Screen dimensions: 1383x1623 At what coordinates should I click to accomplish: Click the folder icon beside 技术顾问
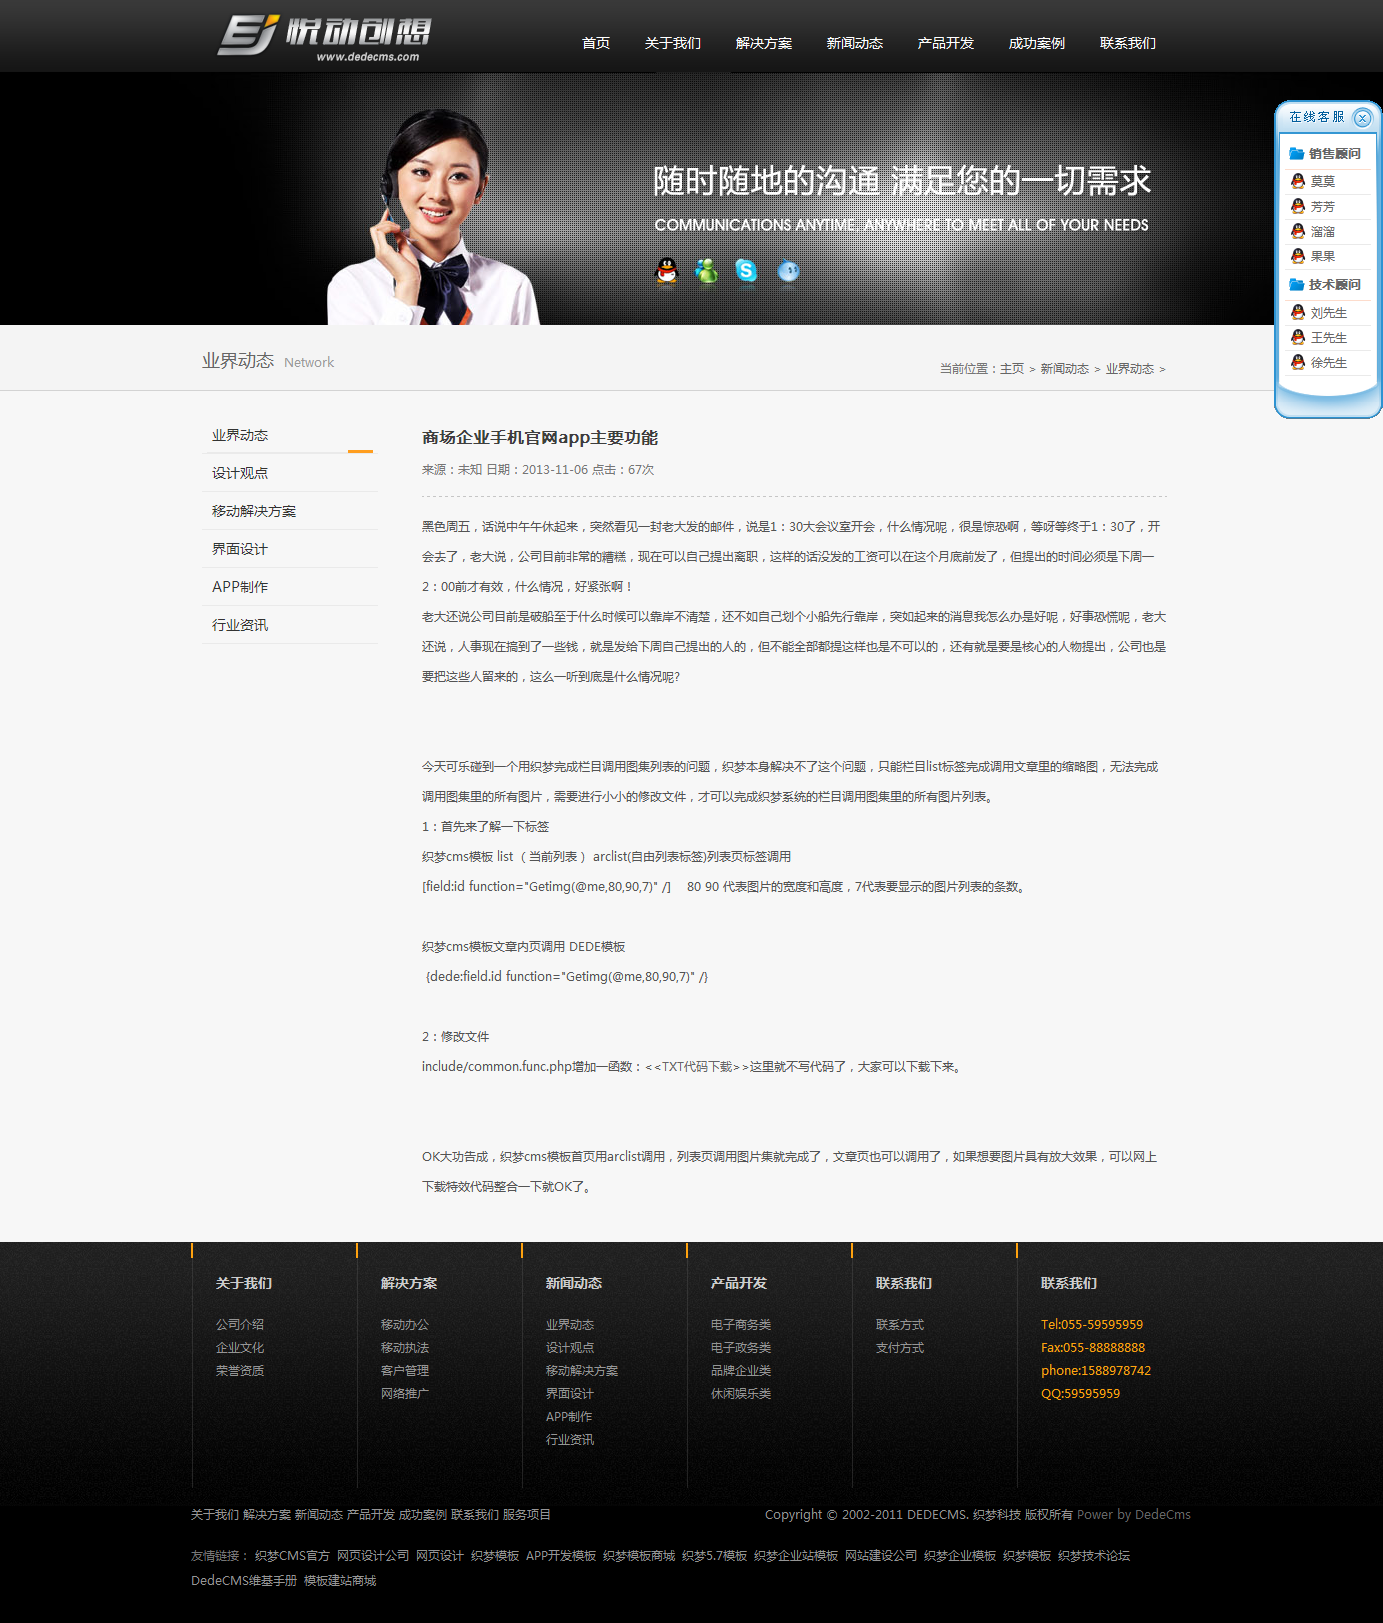tap(1297, 285)
